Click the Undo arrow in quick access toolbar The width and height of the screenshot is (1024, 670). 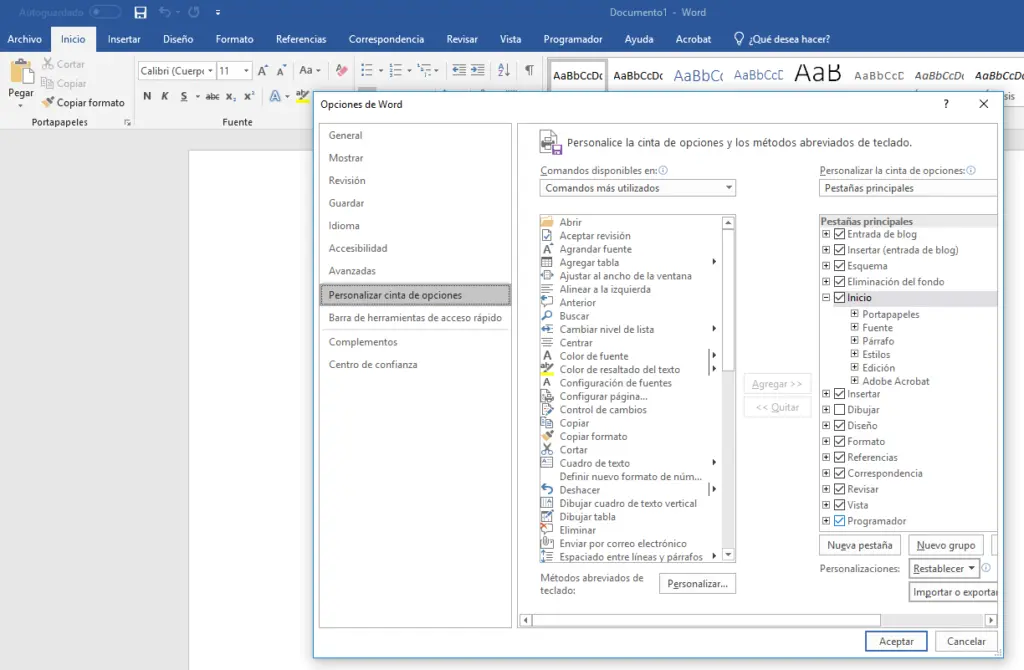click(x=165, y=12)
